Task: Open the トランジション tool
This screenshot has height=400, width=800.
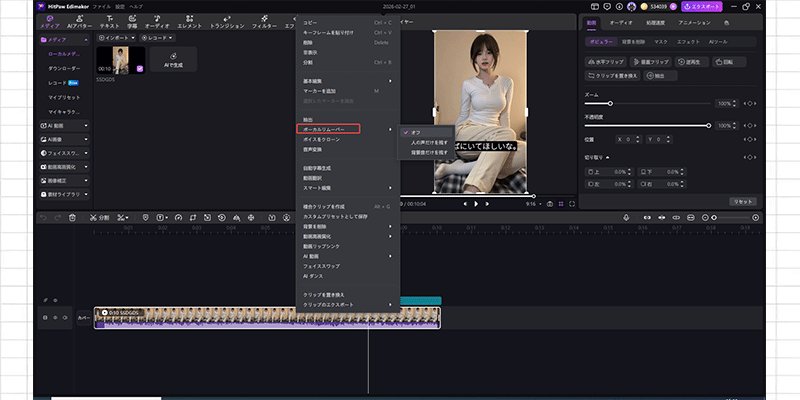Action: [x=227, y=21]
